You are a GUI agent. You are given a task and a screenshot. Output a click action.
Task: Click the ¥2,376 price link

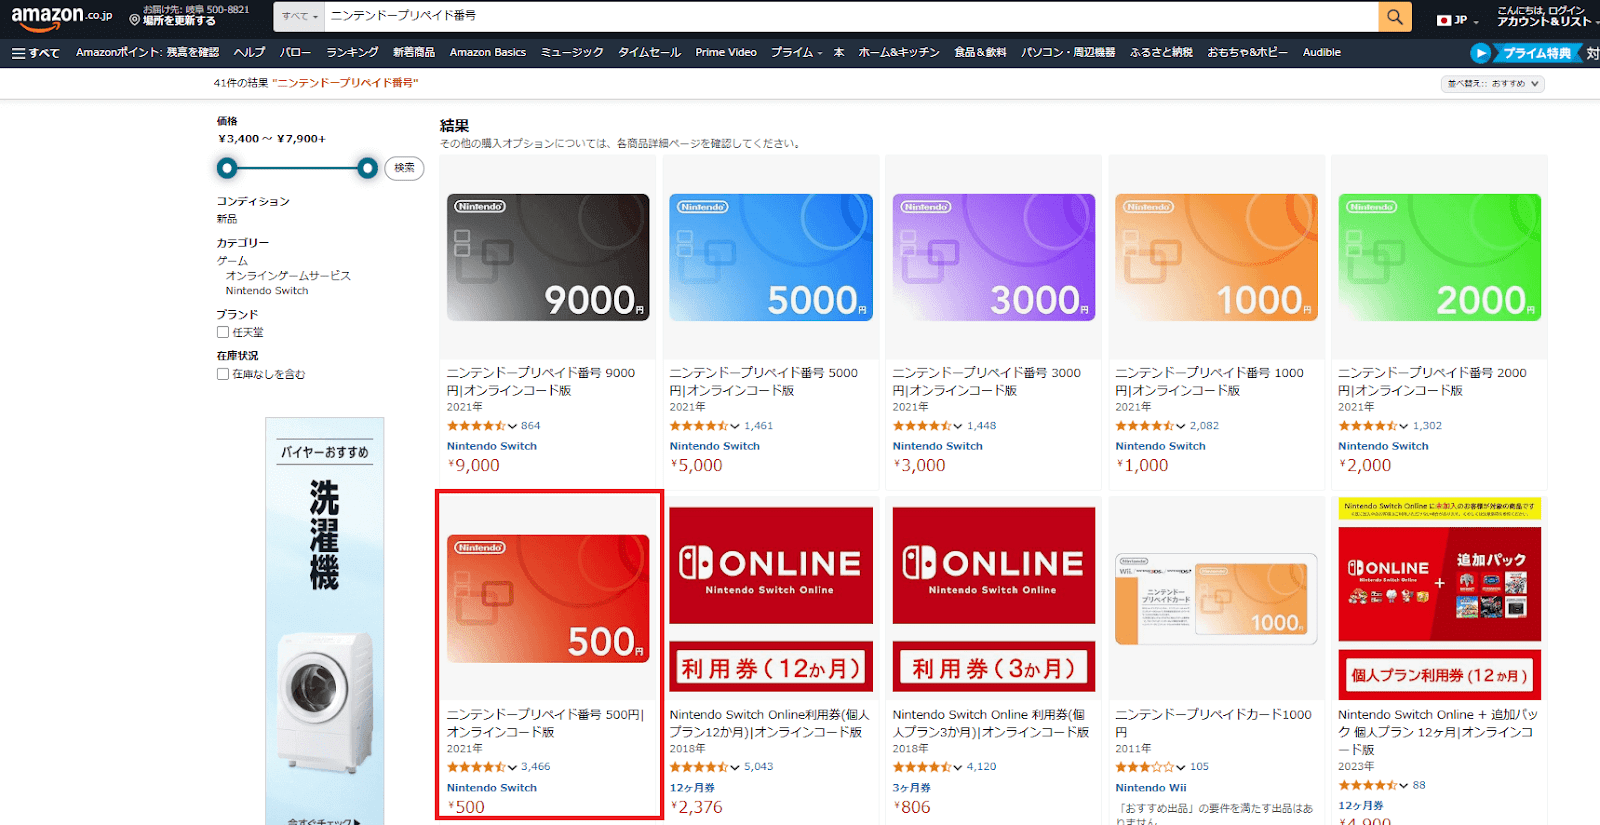pyautogui.click(x=696, y=807)
